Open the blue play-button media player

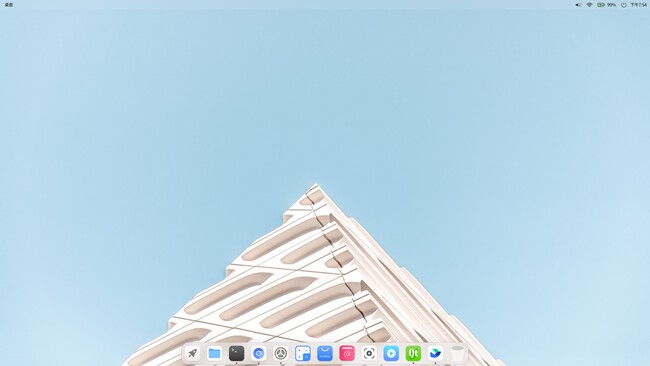391,354
